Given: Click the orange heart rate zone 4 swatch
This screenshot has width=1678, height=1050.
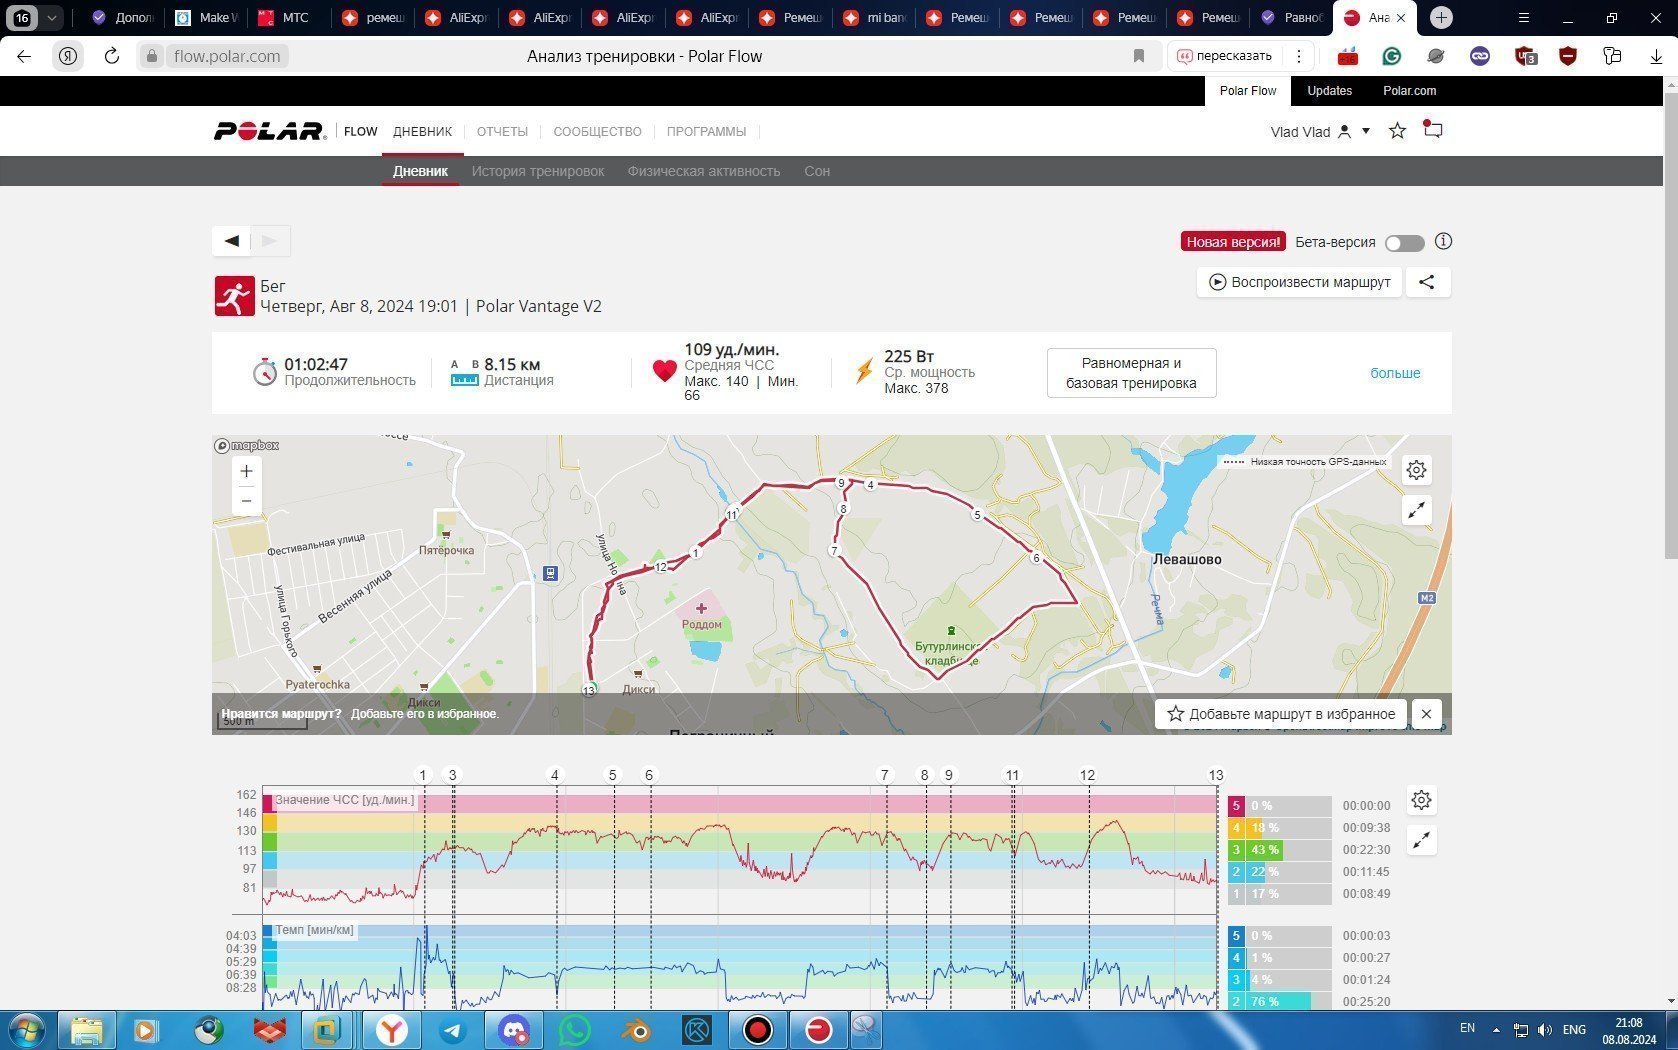Looking at the screenshot, I should point(1236,828).
